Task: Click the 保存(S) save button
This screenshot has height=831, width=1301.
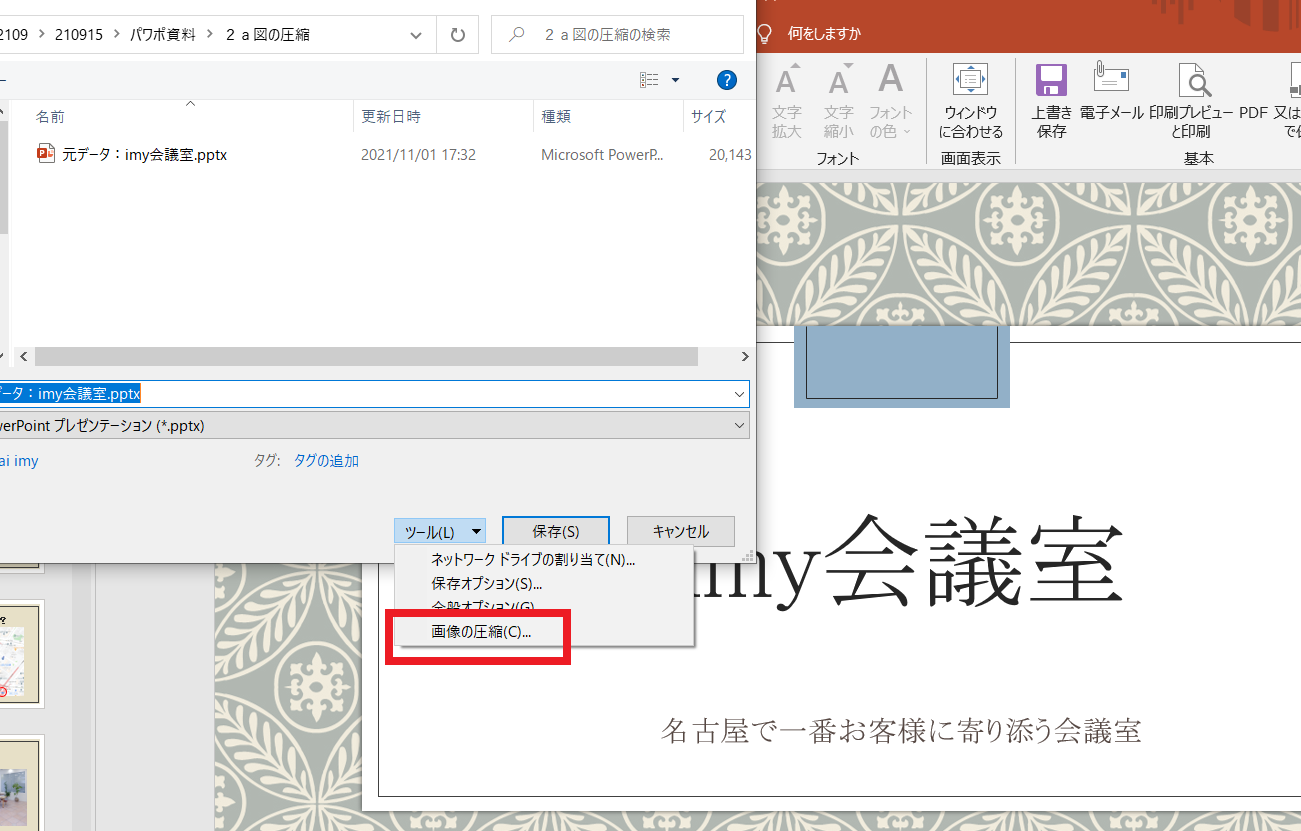Action: [555, 532]
